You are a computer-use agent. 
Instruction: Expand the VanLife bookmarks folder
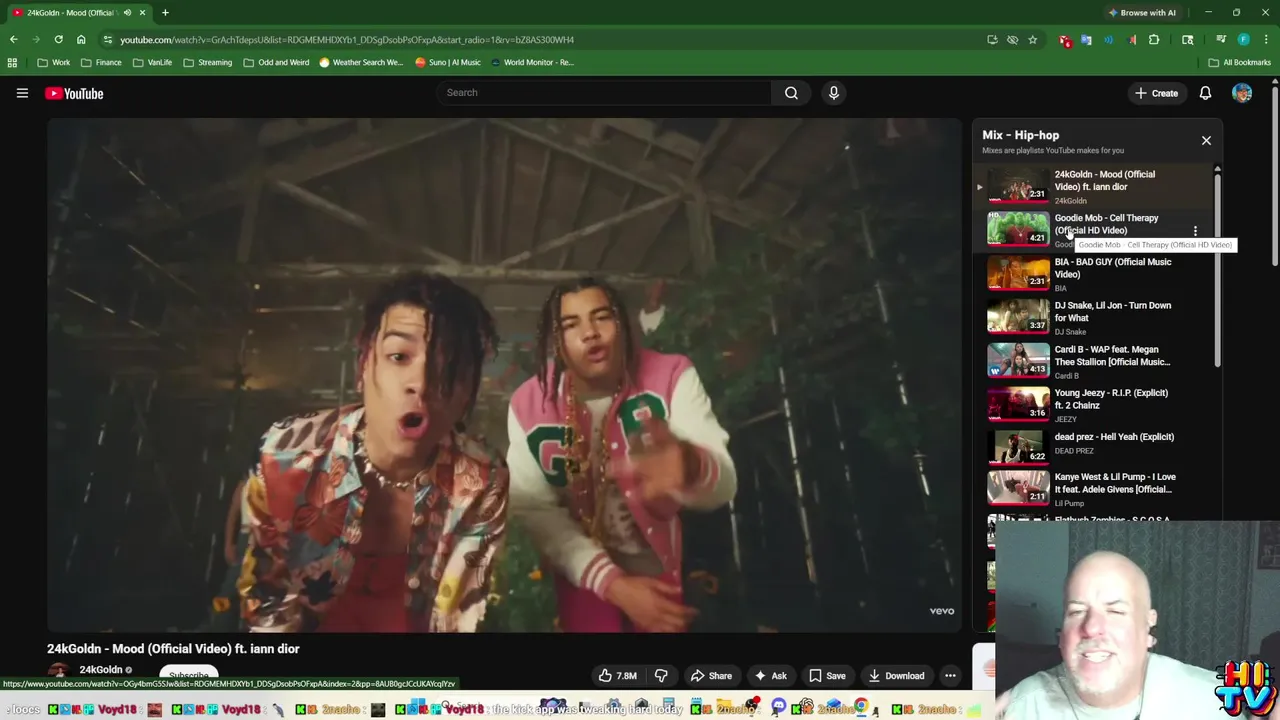[x=152, y=62]
